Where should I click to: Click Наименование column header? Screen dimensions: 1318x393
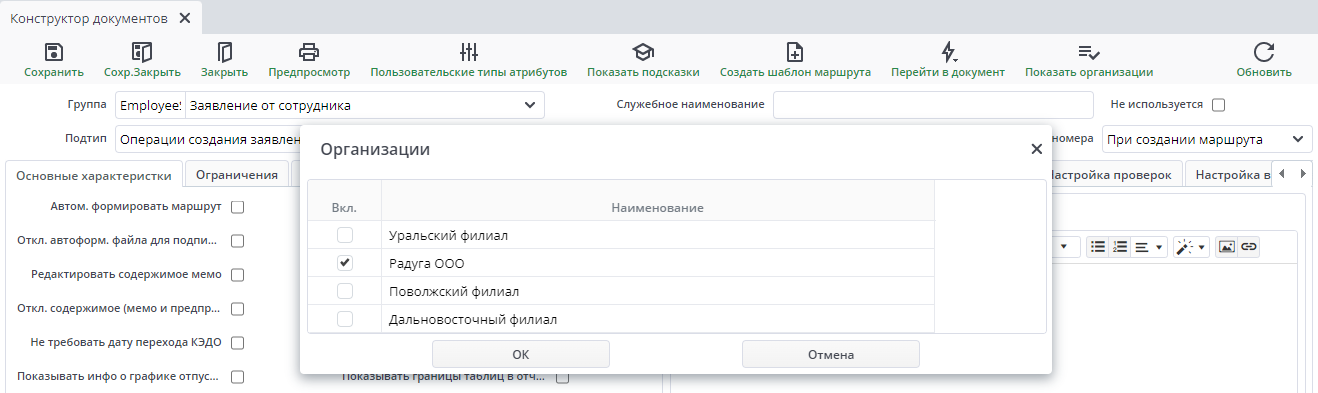tap(658, 207)
